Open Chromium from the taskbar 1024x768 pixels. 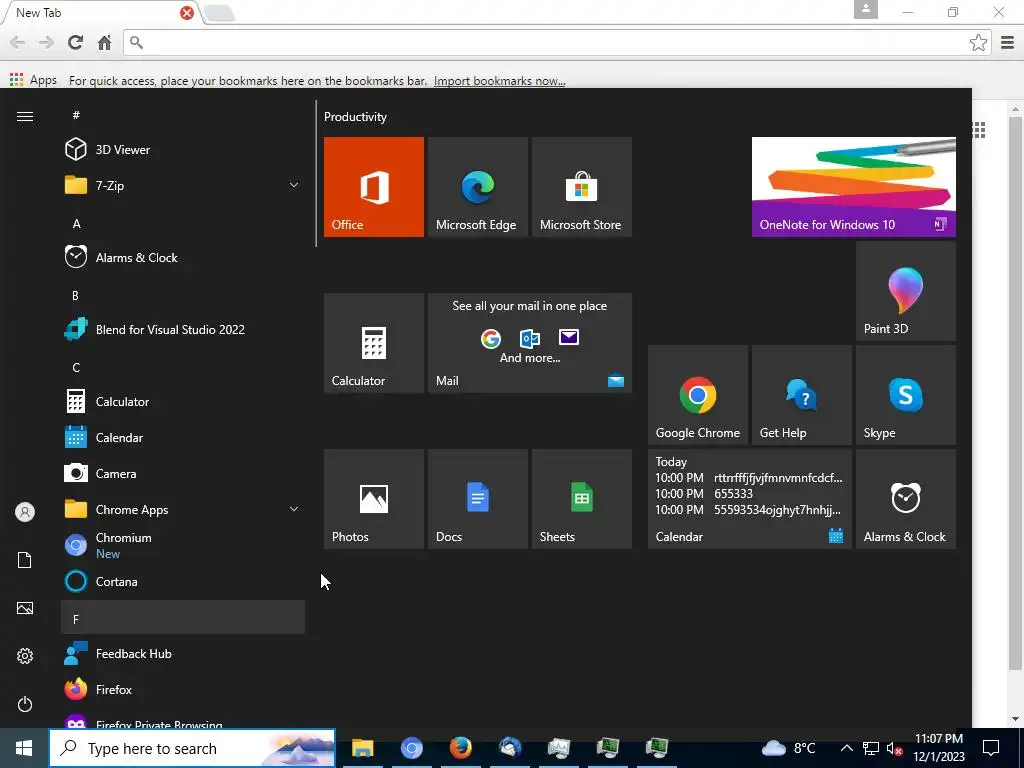411,748
